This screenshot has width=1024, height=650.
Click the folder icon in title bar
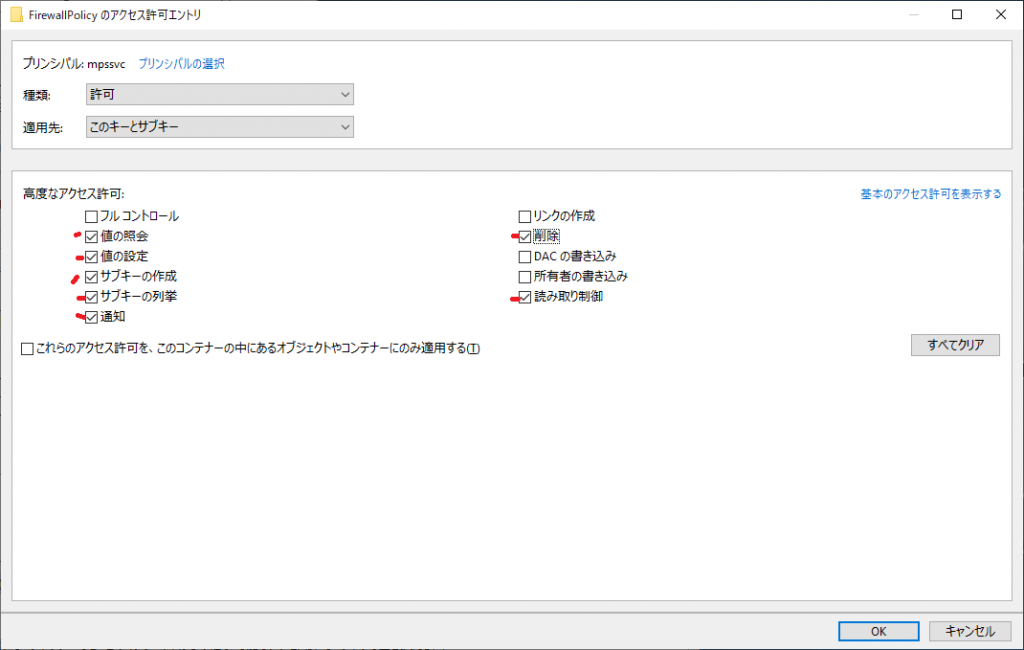pyautogui.click(x=16, y=14)
